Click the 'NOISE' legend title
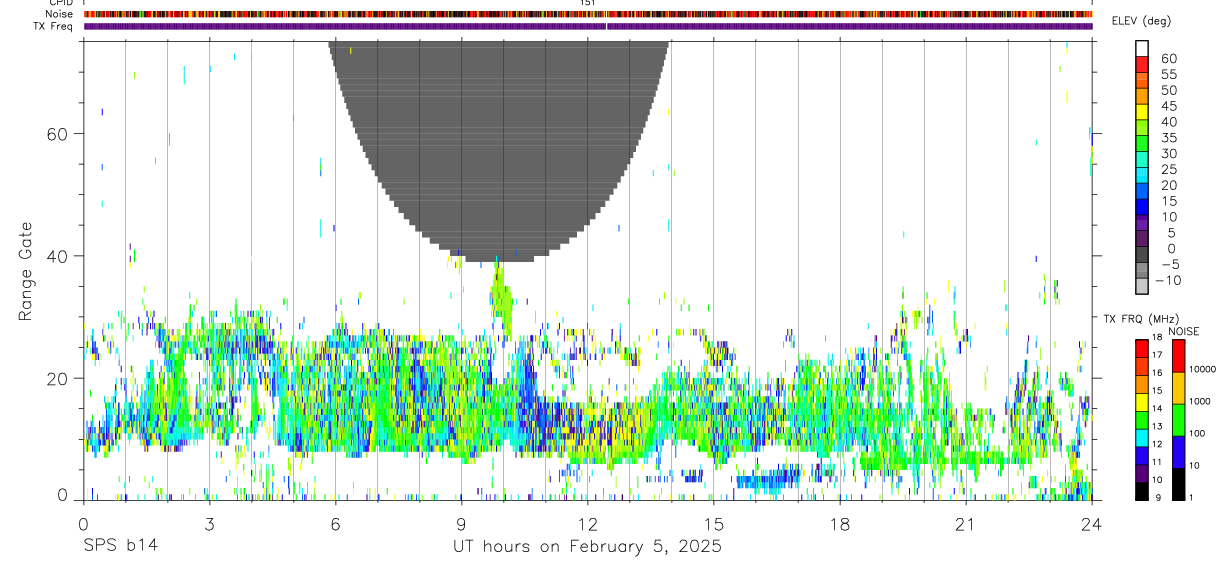Image resolution: width=1228 pixels, height=567 pixels. 1183,331
